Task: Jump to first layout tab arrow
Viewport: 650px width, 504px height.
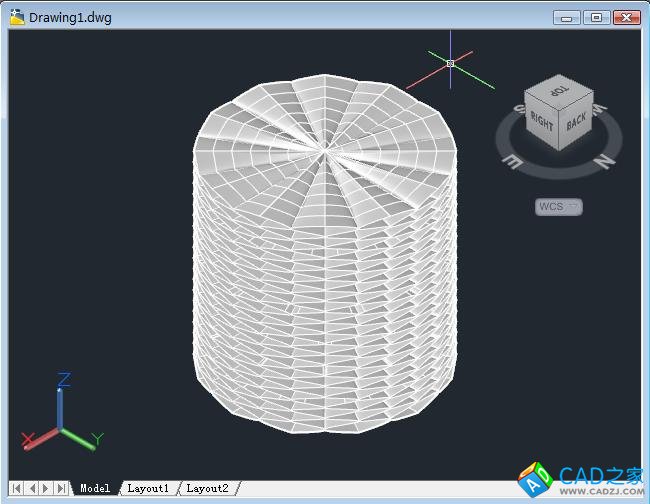Action: (17, 488)
